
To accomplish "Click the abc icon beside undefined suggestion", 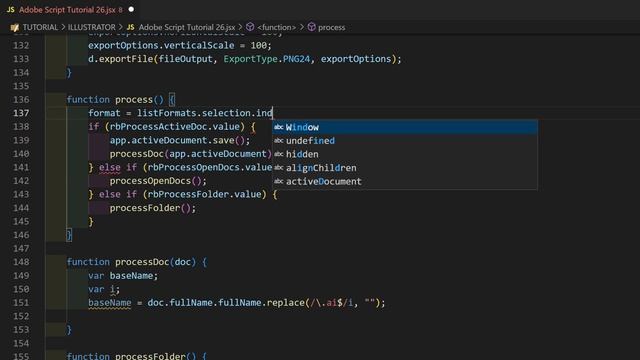I will click(x=279, y=141).
